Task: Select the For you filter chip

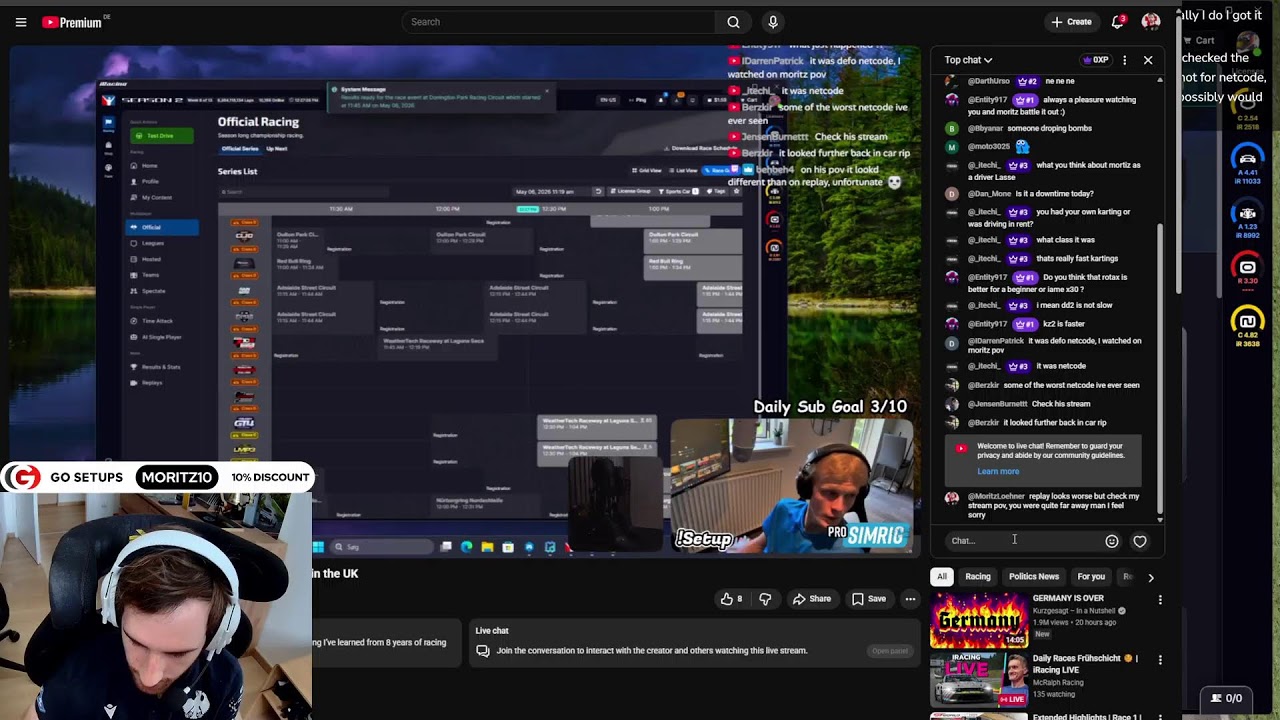Action: point(1091,577)
